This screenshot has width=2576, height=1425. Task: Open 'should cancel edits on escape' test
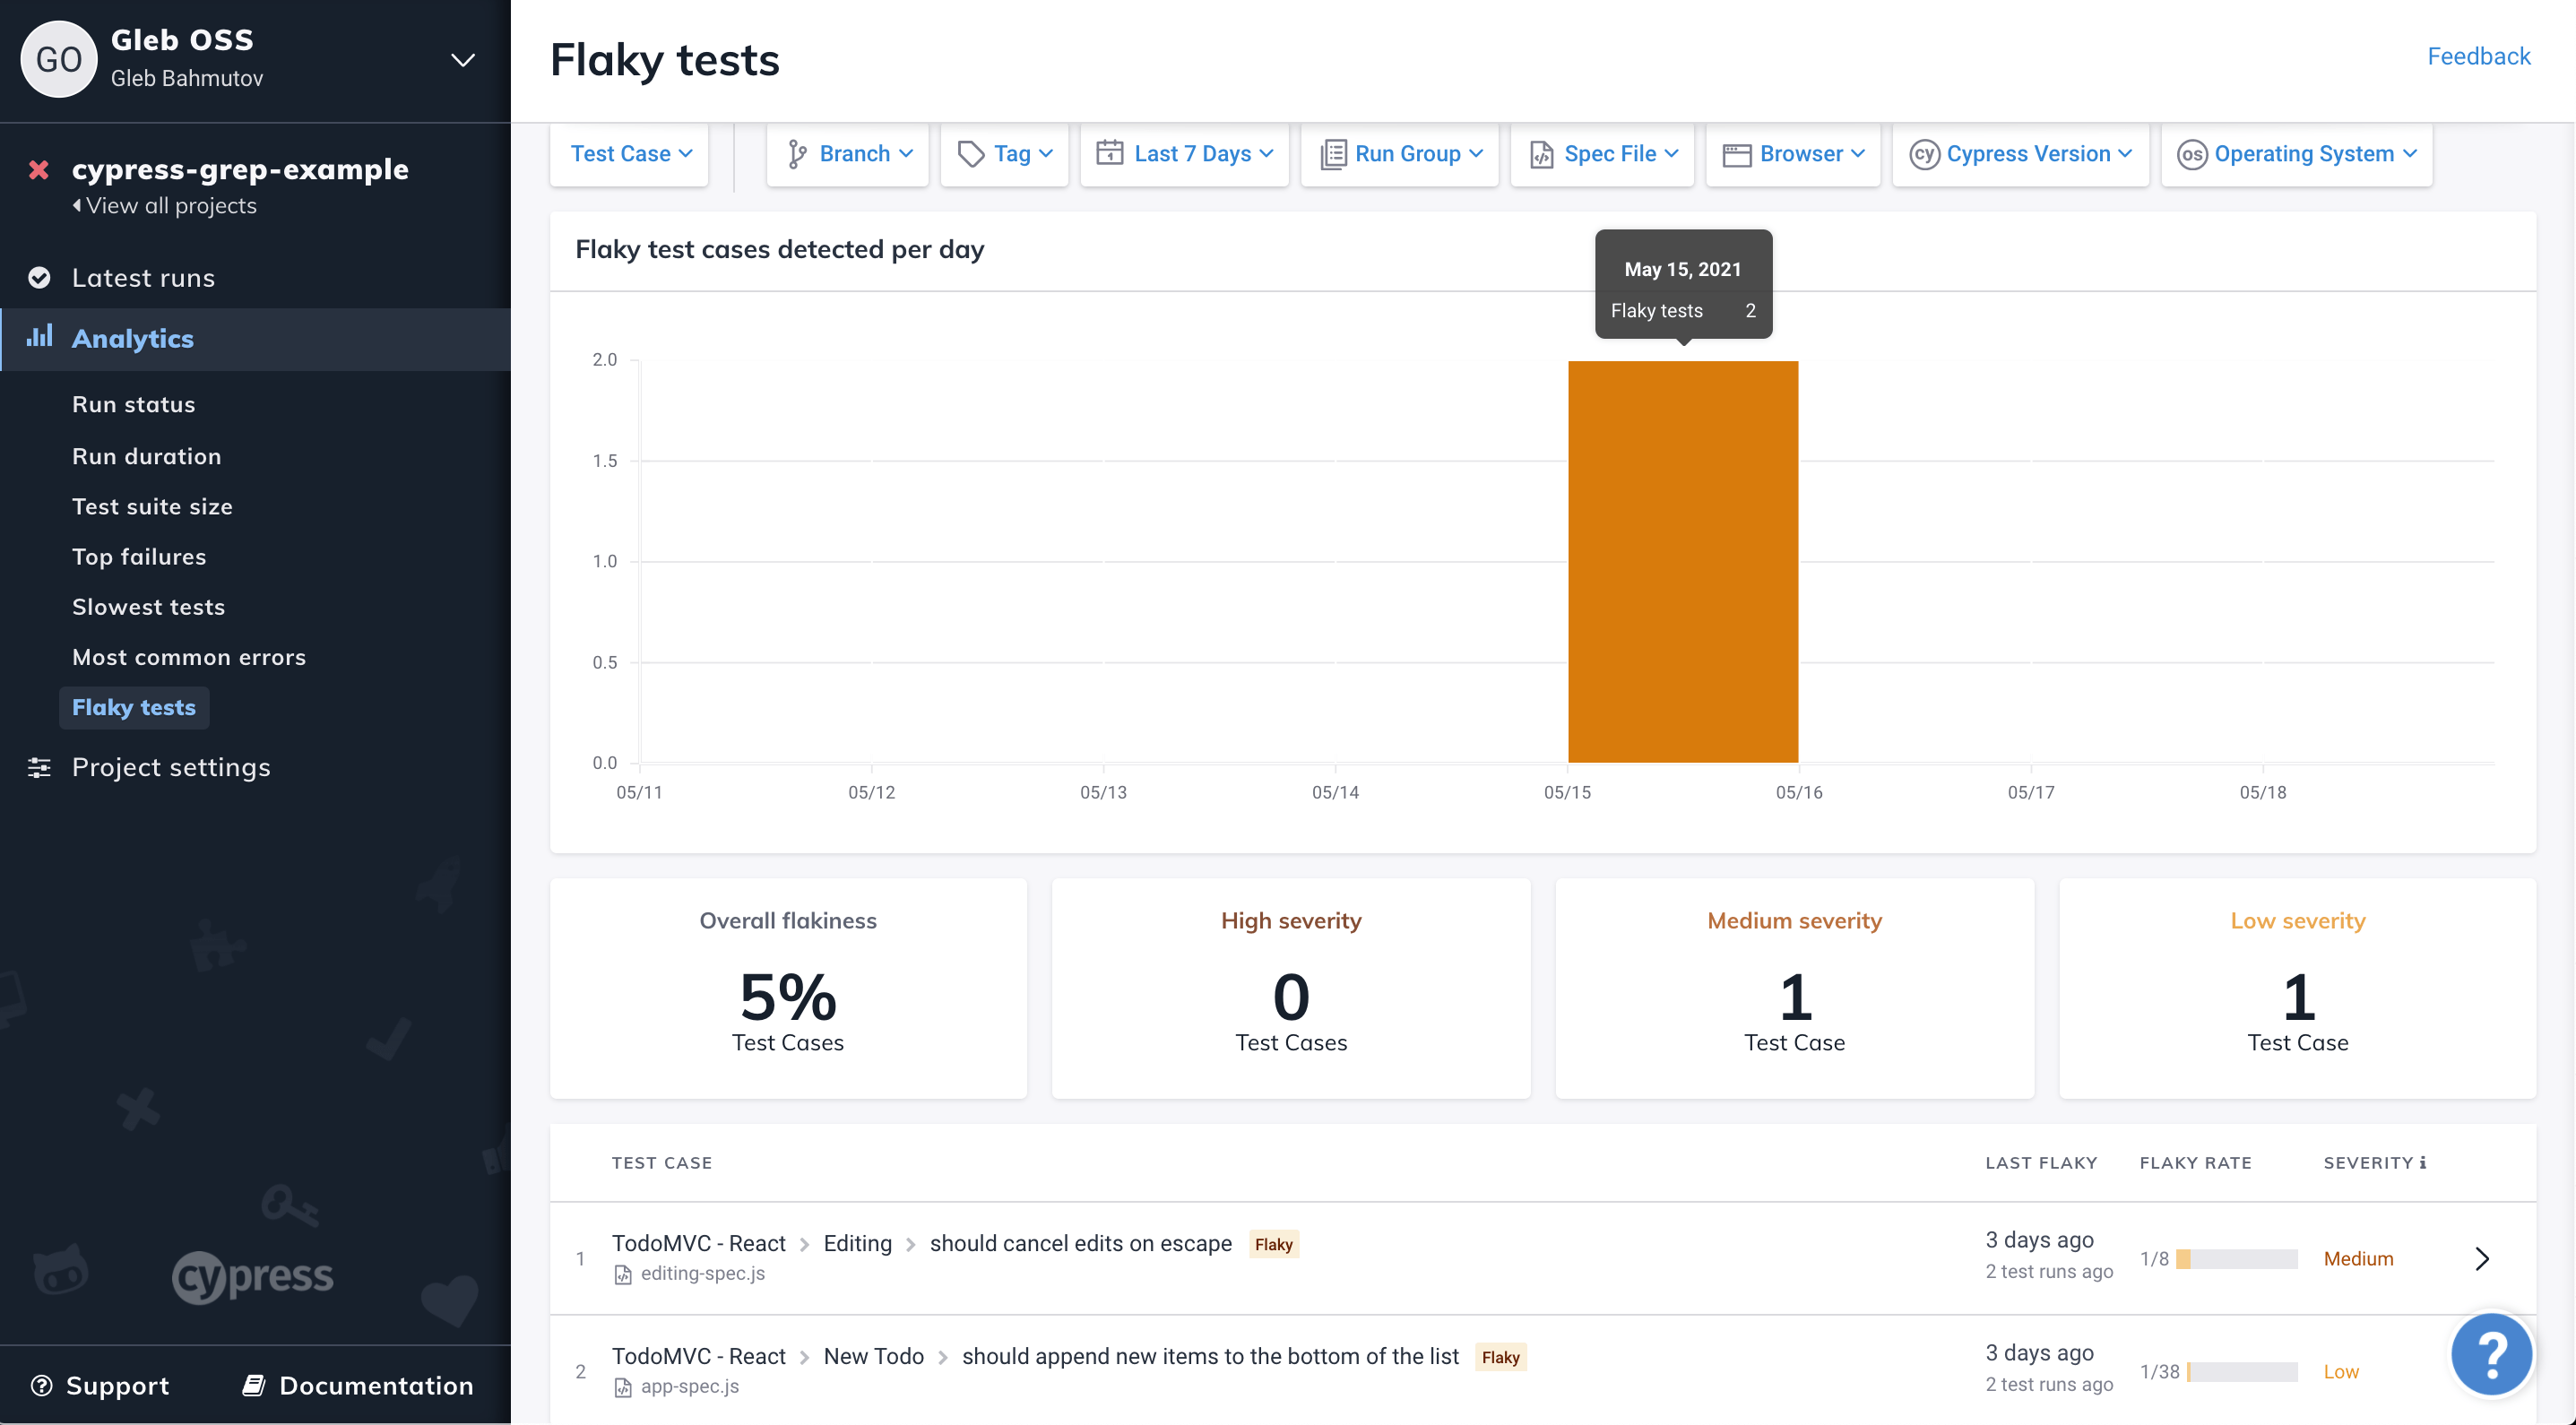tap(1080, 1243)
